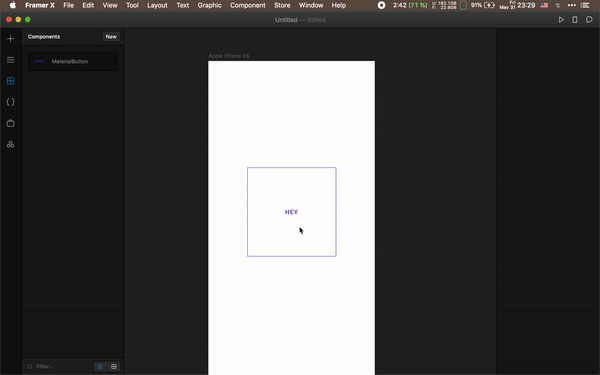The image size is (600, 375).
Task: Open device preview phone icon
Action: [x=575, y=20]
